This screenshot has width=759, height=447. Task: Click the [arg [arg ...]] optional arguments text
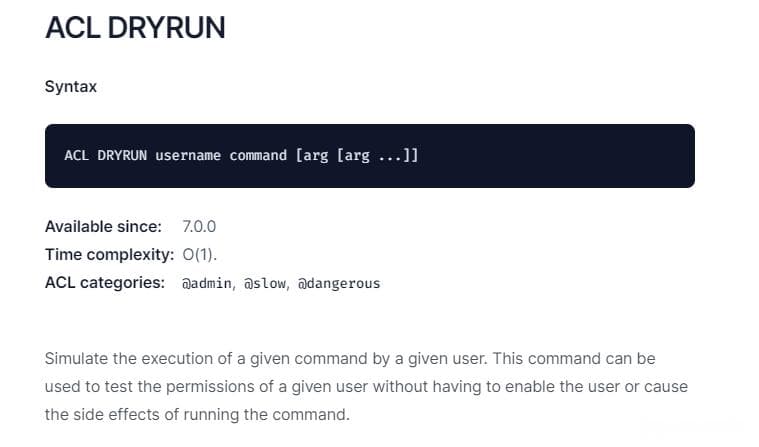click(x=357, y=155)
